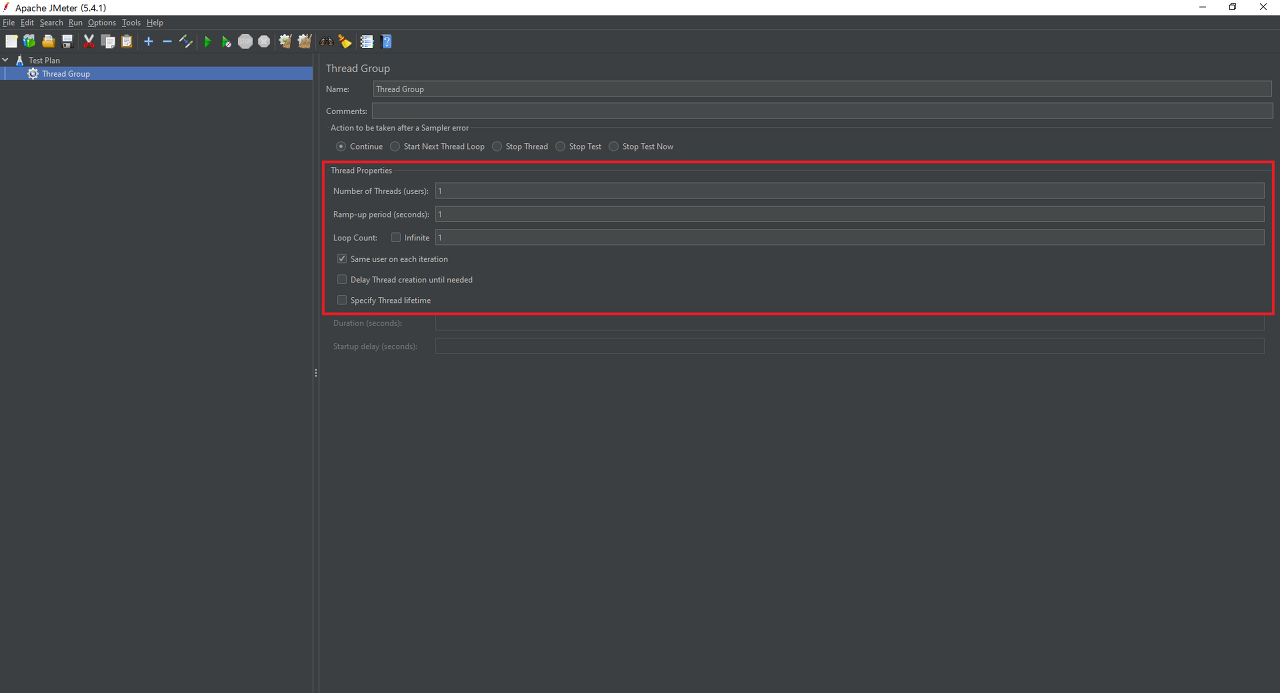This screenshot has height=693, width=1280.
Task: Minimize the JMeter window
Action: click(x=1201, y=7)
